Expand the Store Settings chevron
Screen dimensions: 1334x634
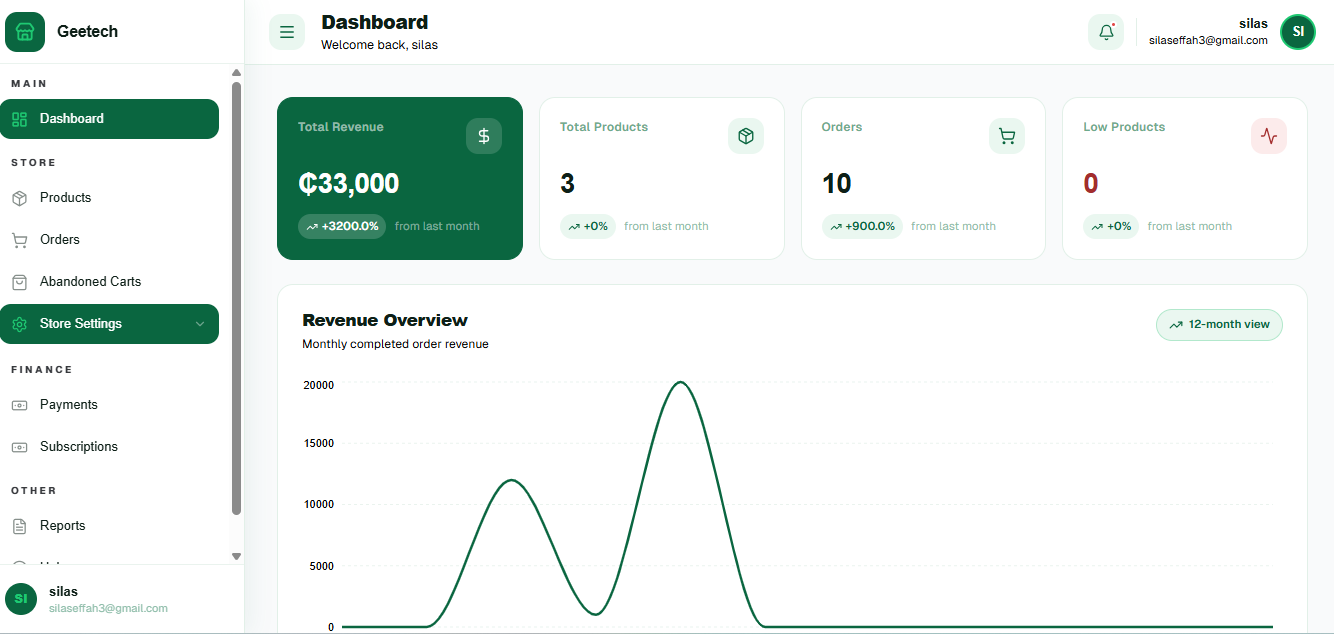coord(200,324)
